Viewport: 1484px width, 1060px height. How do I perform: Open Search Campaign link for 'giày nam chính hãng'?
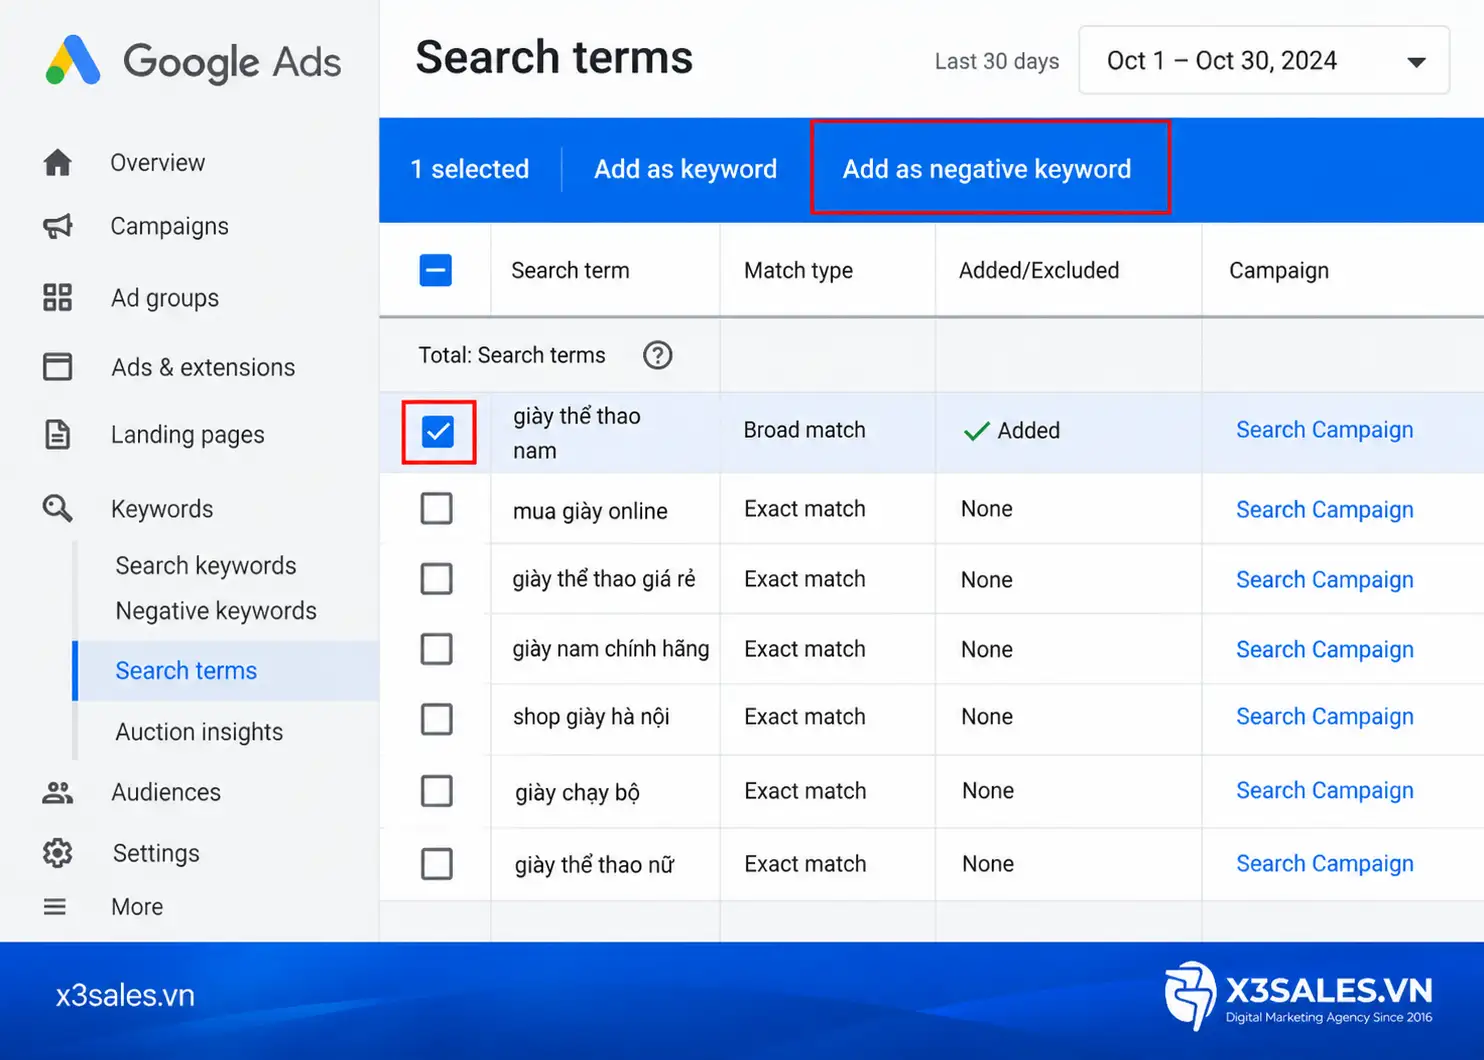tap(1325, 650)
